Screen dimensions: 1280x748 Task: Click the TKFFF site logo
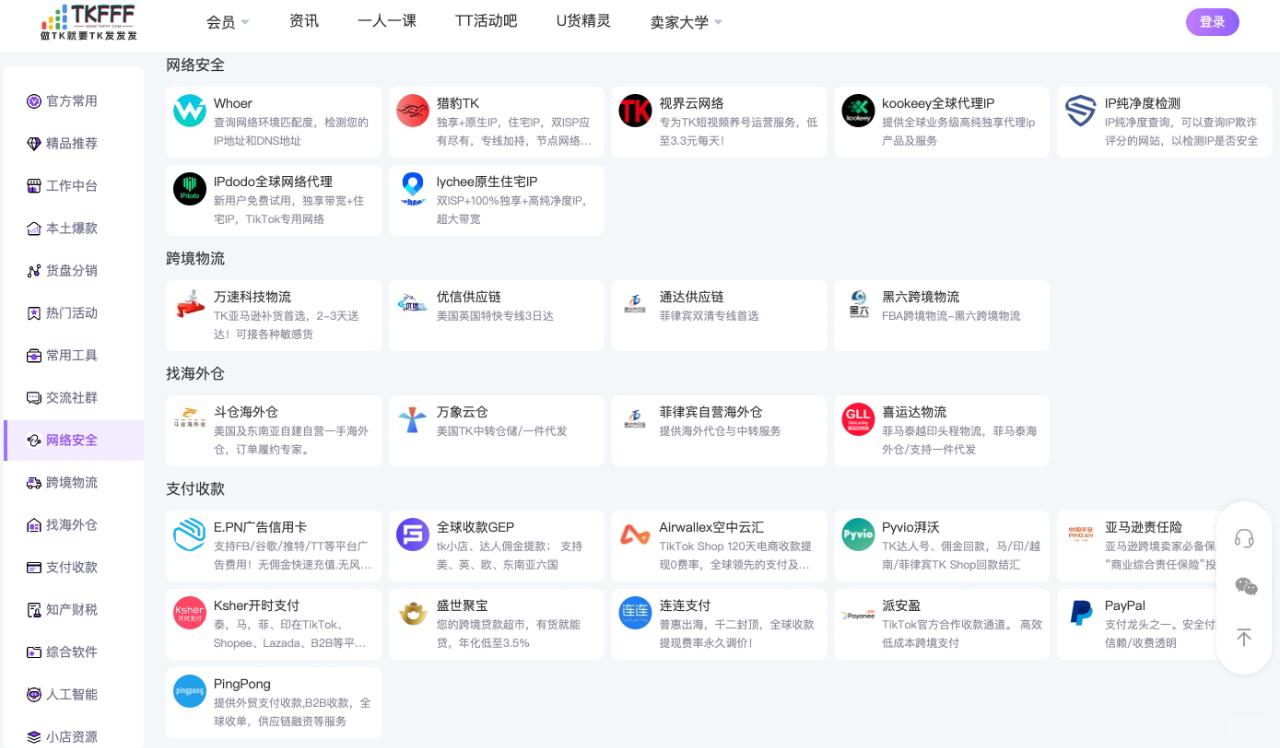click(x=88, y=21)
